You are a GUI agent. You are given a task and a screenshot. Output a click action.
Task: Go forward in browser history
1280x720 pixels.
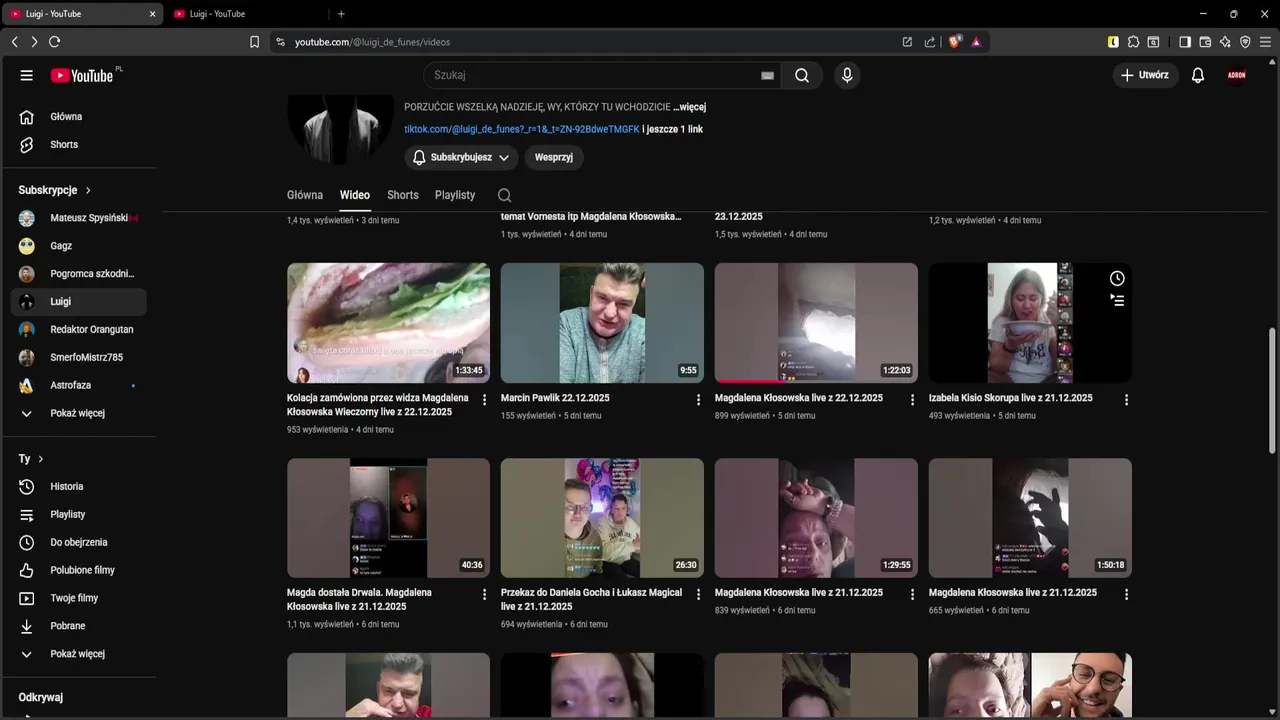34,42
